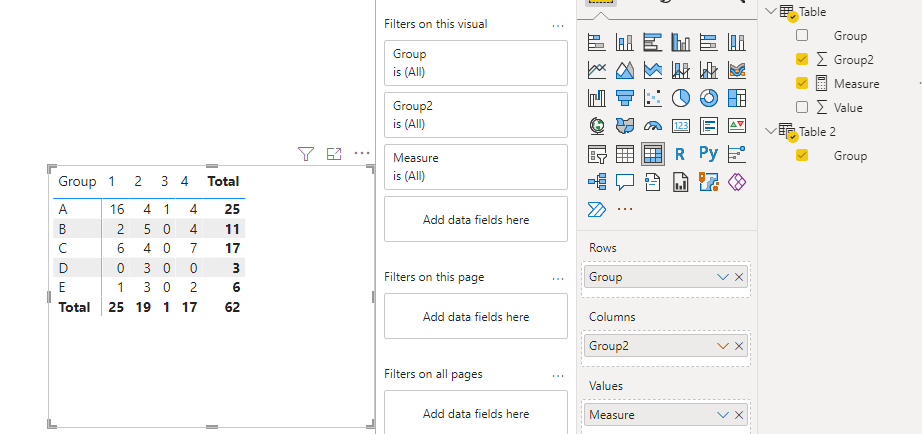Select the Smart narrative visual
This screenshot has height=434, width=922.
[653, 182]
